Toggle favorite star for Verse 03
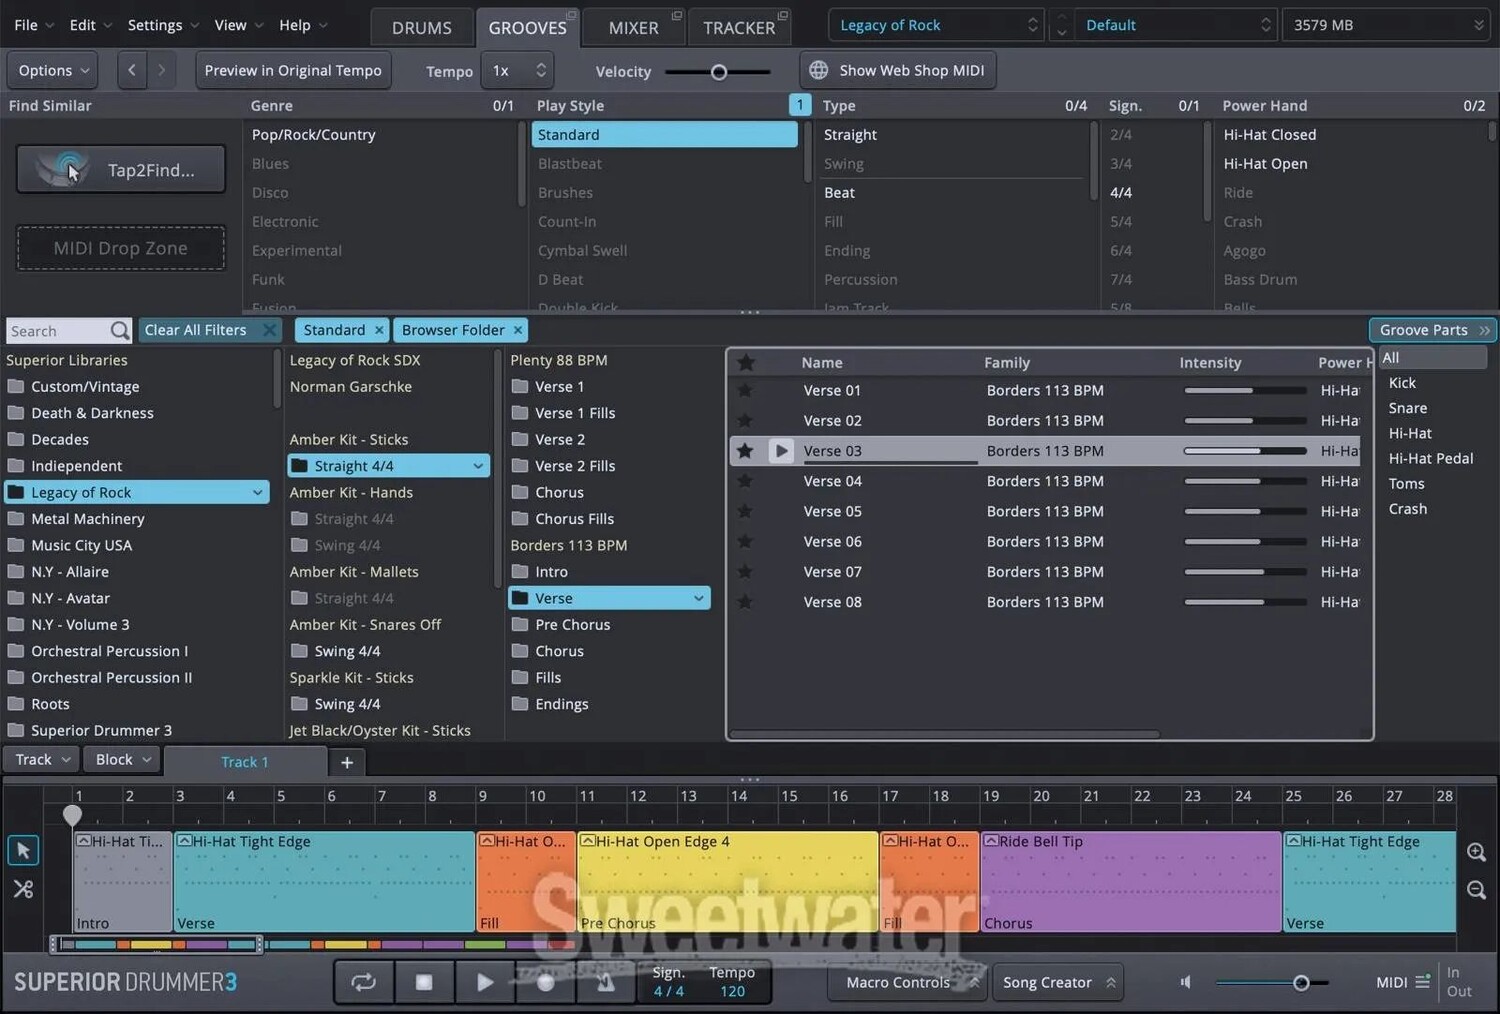Screen dimensions: 1500x1014 click(745, 451)
